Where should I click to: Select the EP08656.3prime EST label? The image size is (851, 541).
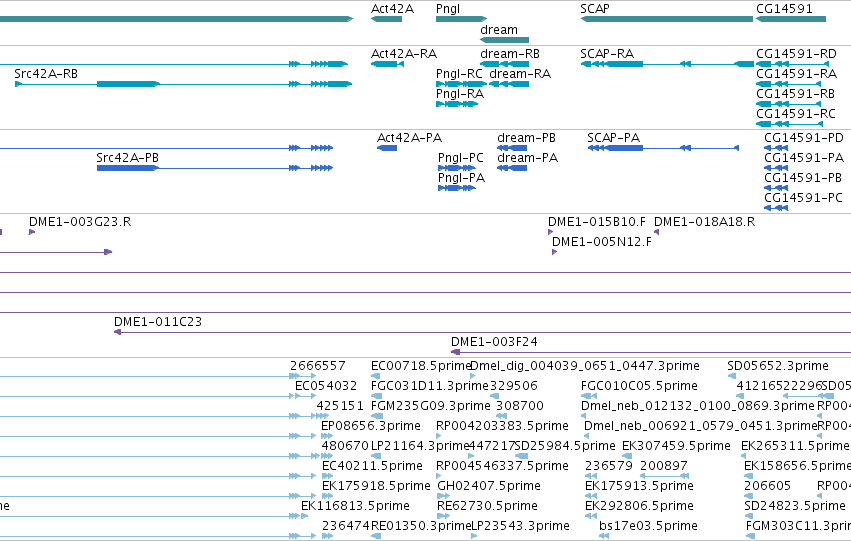(x=371, y=426)
